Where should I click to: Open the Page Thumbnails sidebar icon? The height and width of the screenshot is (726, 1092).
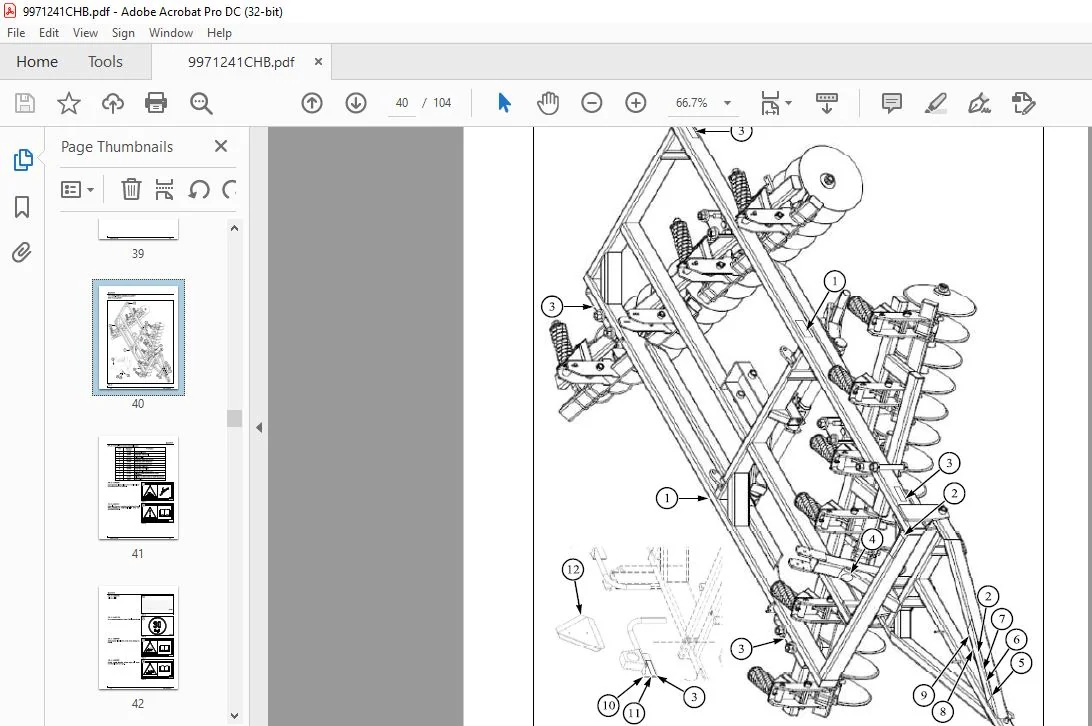23,160
